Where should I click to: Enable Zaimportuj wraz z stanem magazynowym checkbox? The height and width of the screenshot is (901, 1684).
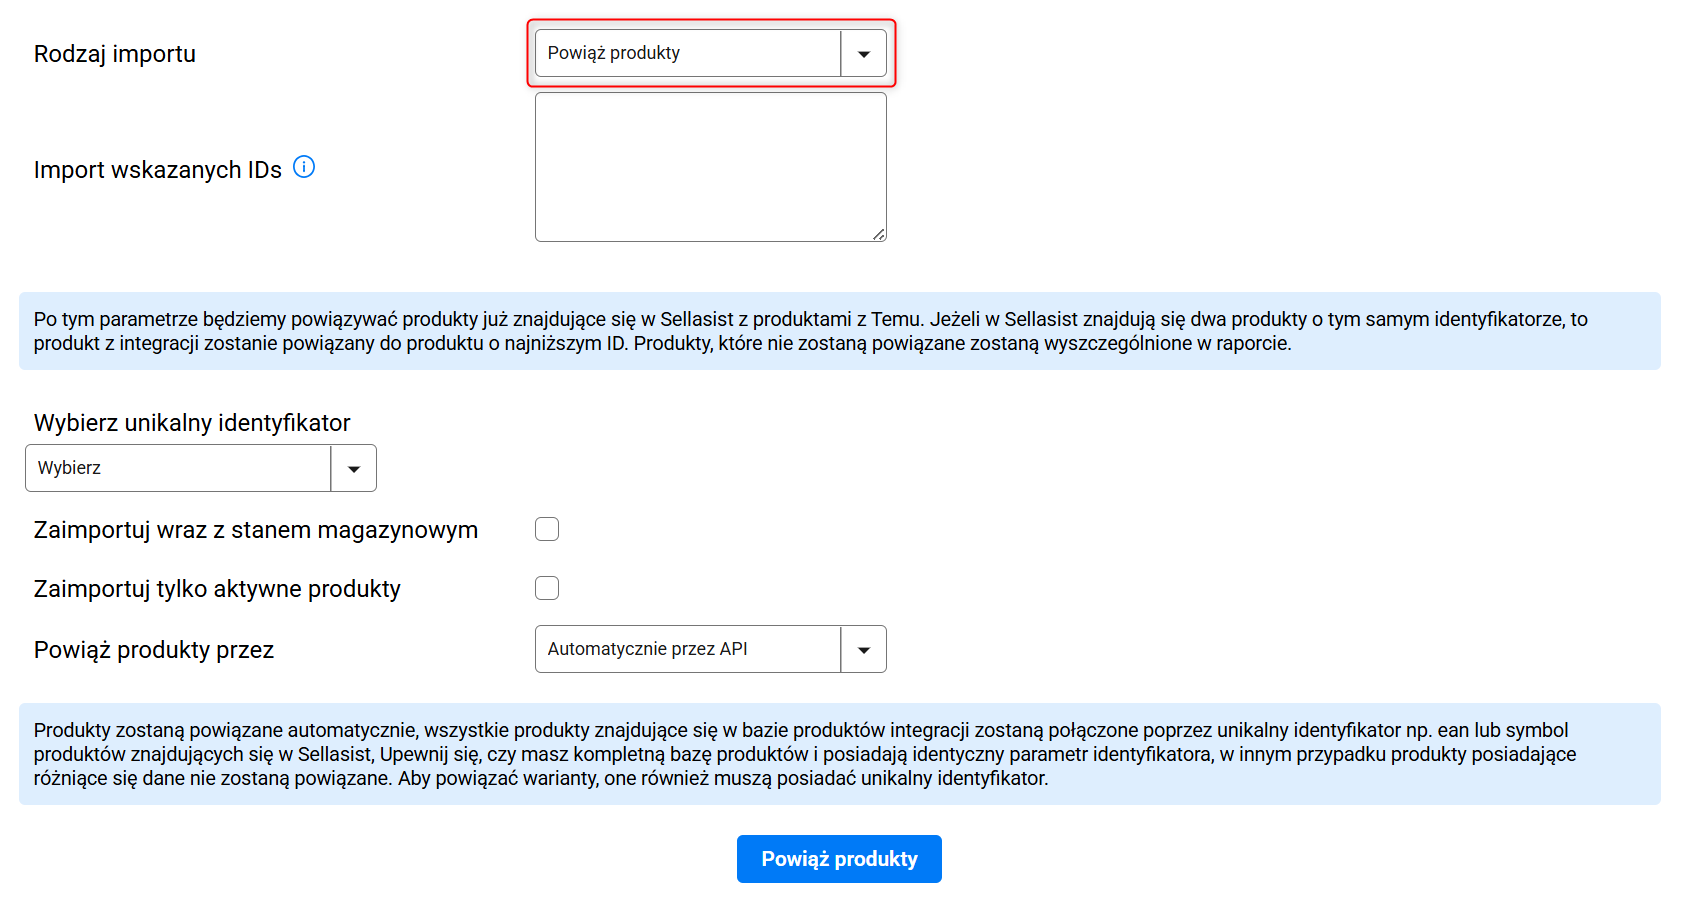547,529
